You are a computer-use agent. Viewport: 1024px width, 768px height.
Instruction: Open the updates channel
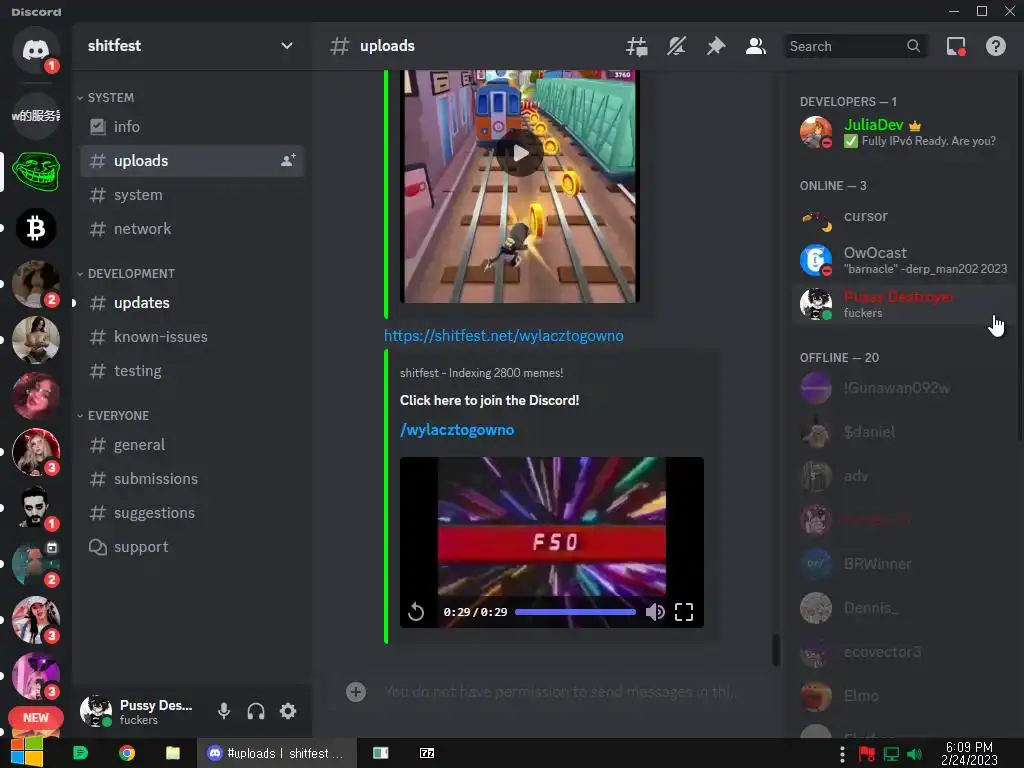pyautogui.click(x=191, y=303)
